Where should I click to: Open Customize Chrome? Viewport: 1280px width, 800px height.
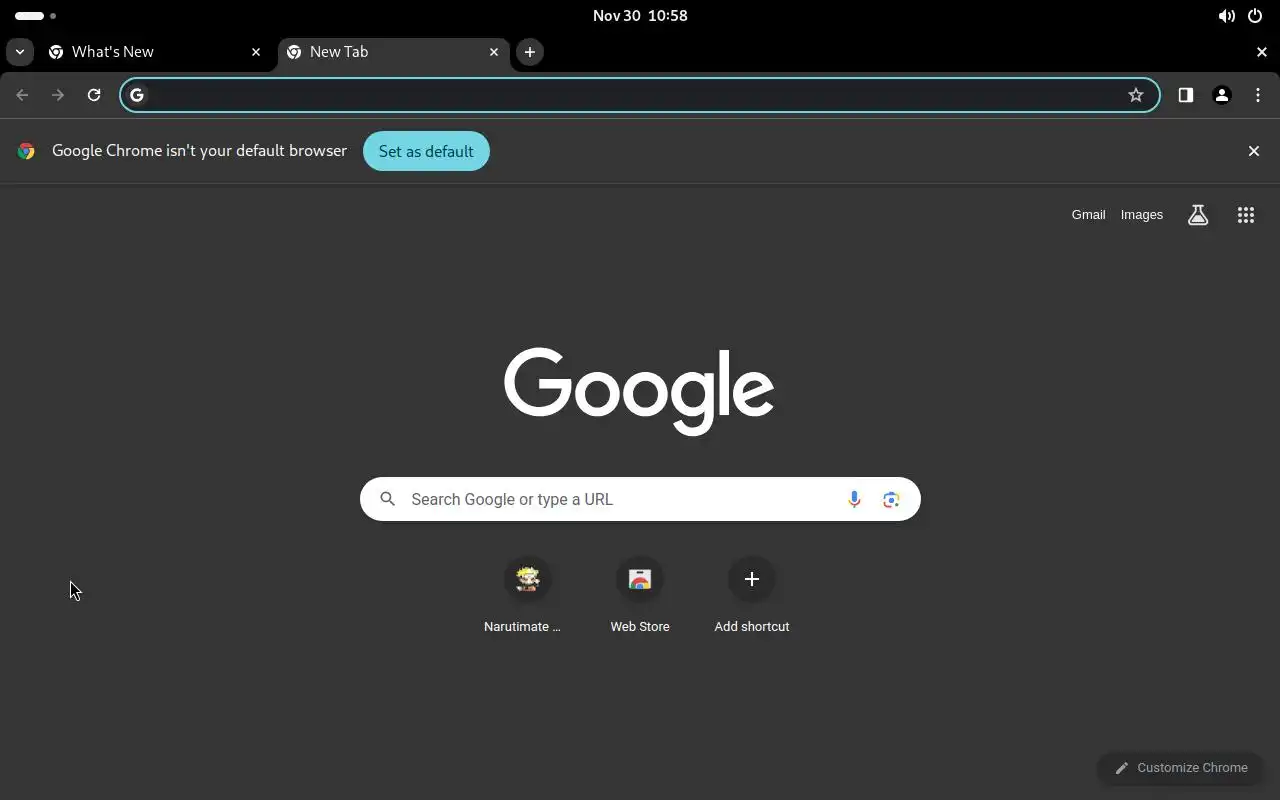pos(1181,768)
